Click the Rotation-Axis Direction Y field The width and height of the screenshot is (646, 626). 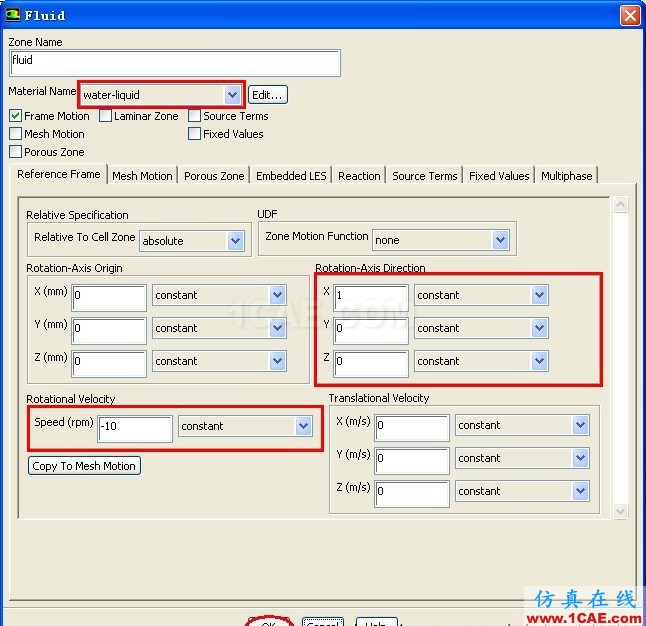pos(371,330)
